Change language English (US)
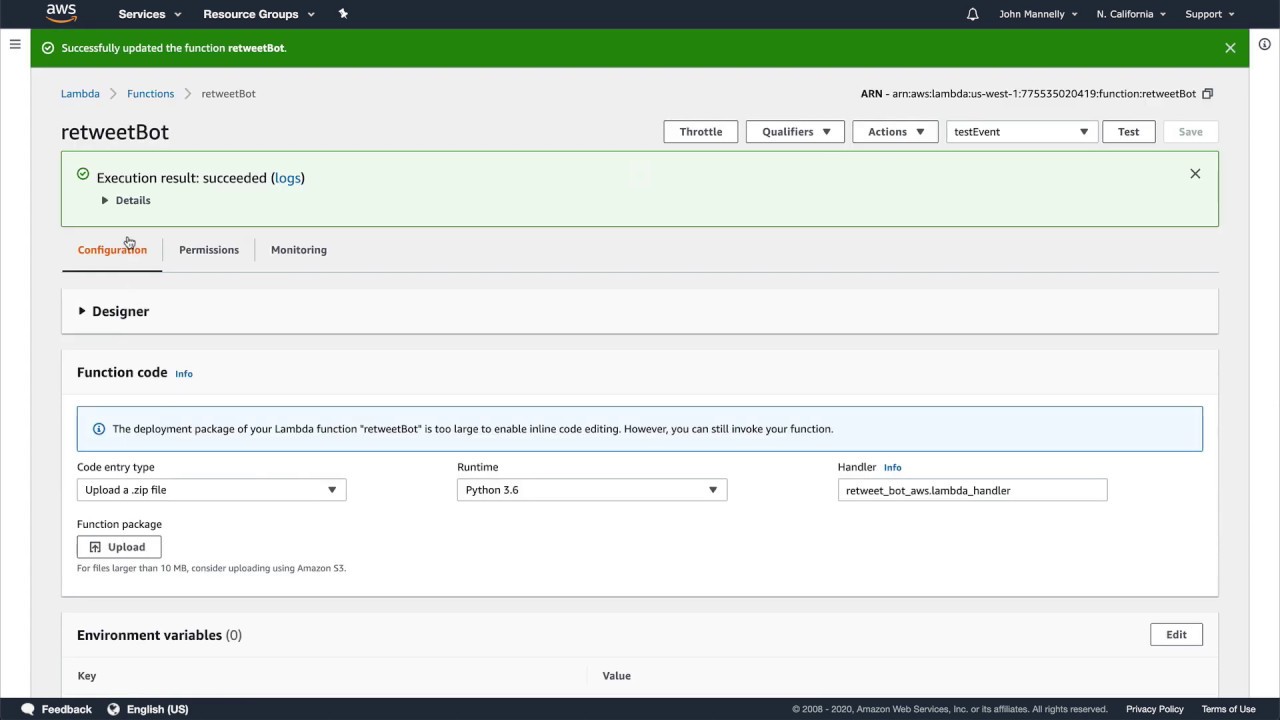1280x720 pixels. [x=157, y=709]
